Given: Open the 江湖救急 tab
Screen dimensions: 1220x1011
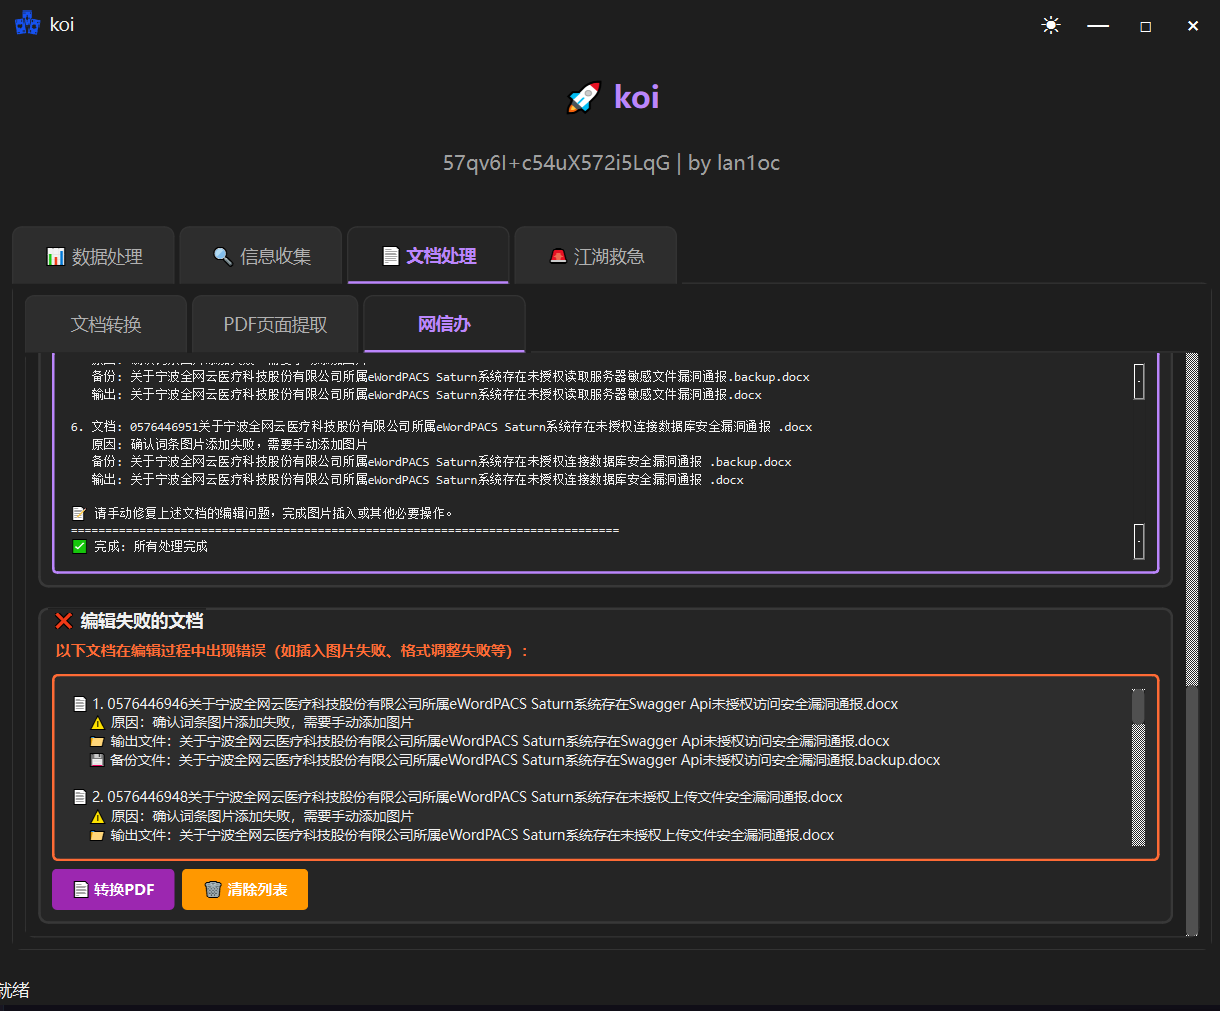Looking at the screenshot, I should point(596,257).
